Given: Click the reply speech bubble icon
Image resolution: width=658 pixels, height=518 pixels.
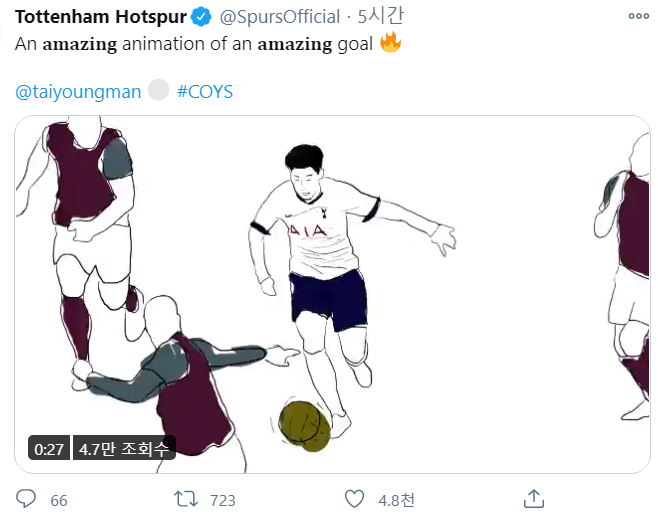Looking at the screenshot, I should 27,498.
